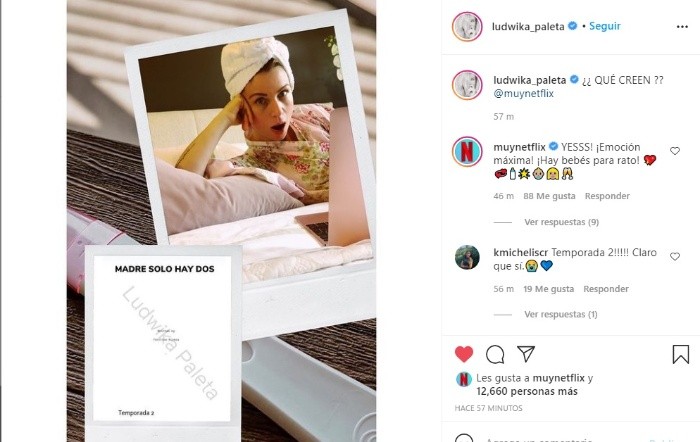
Task: Like the muynetflix comment heart
Action: [675, 151]
